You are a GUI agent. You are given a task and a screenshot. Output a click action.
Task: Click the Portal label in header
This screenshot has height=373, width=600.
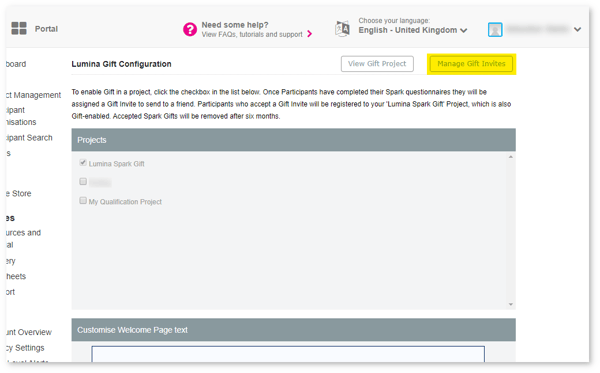click(46, 29)
